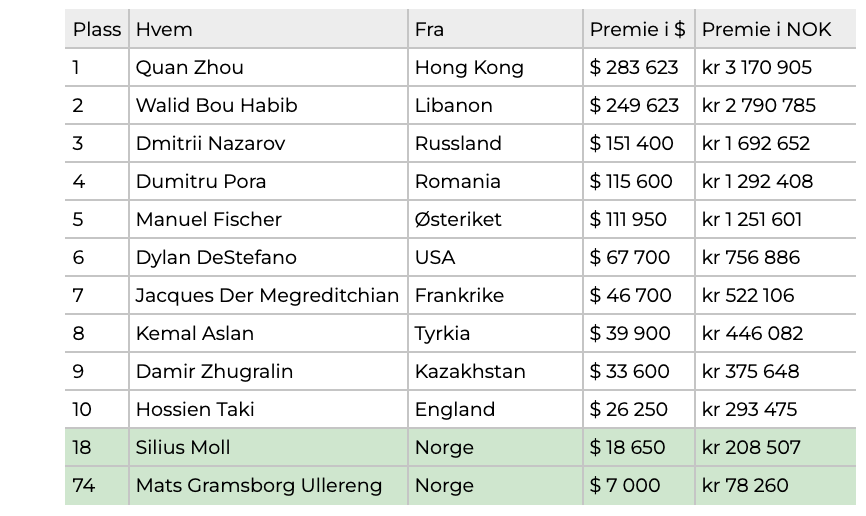
Task: Click the kr 78 260 prize cell
Action: tap(775, 486)
